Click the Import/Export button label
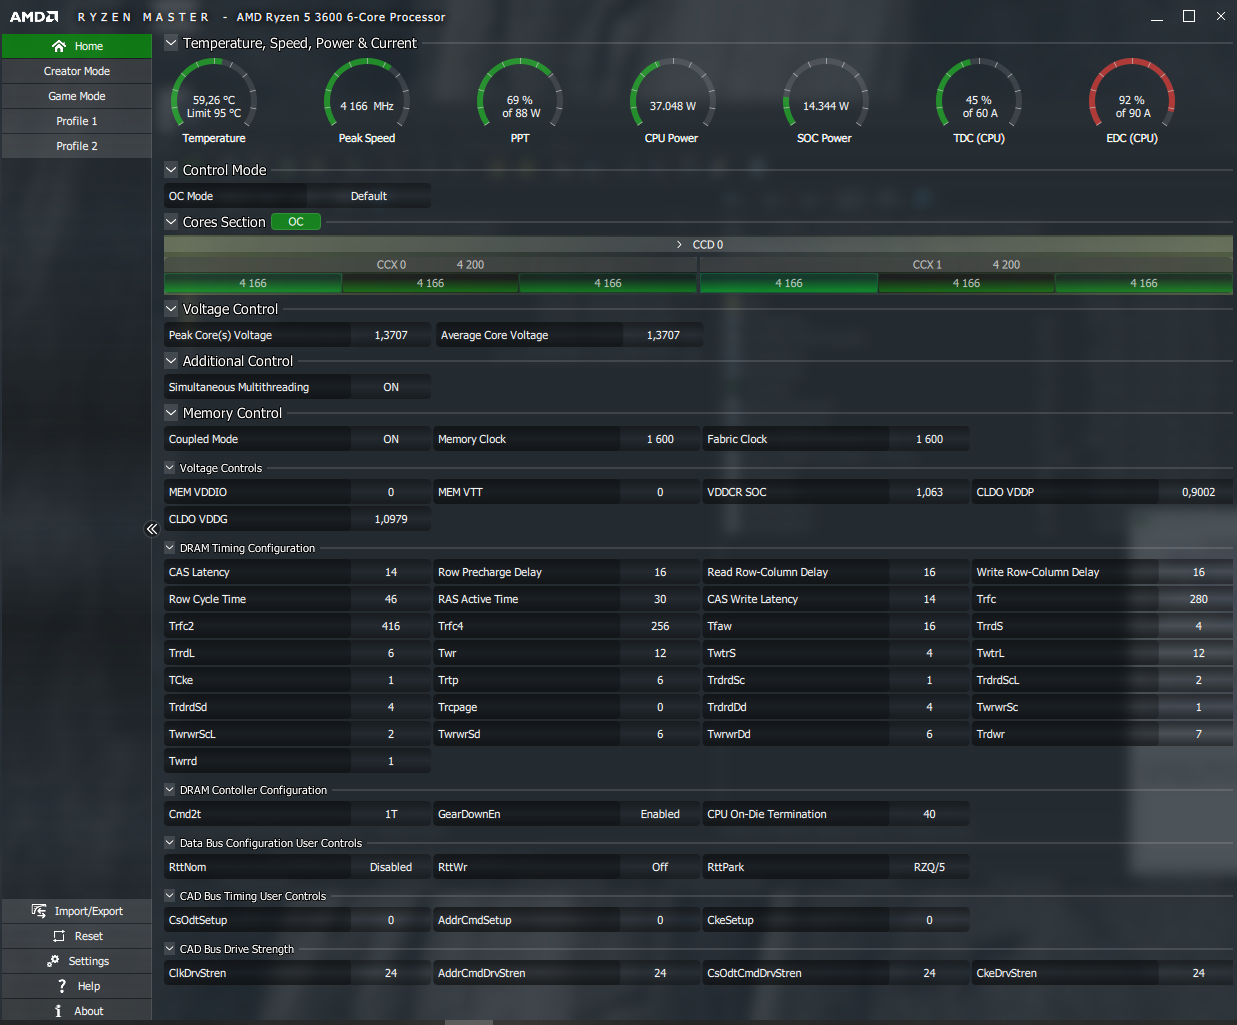1237x1025 pixels. pyautogui.click(x=89, y=911)
